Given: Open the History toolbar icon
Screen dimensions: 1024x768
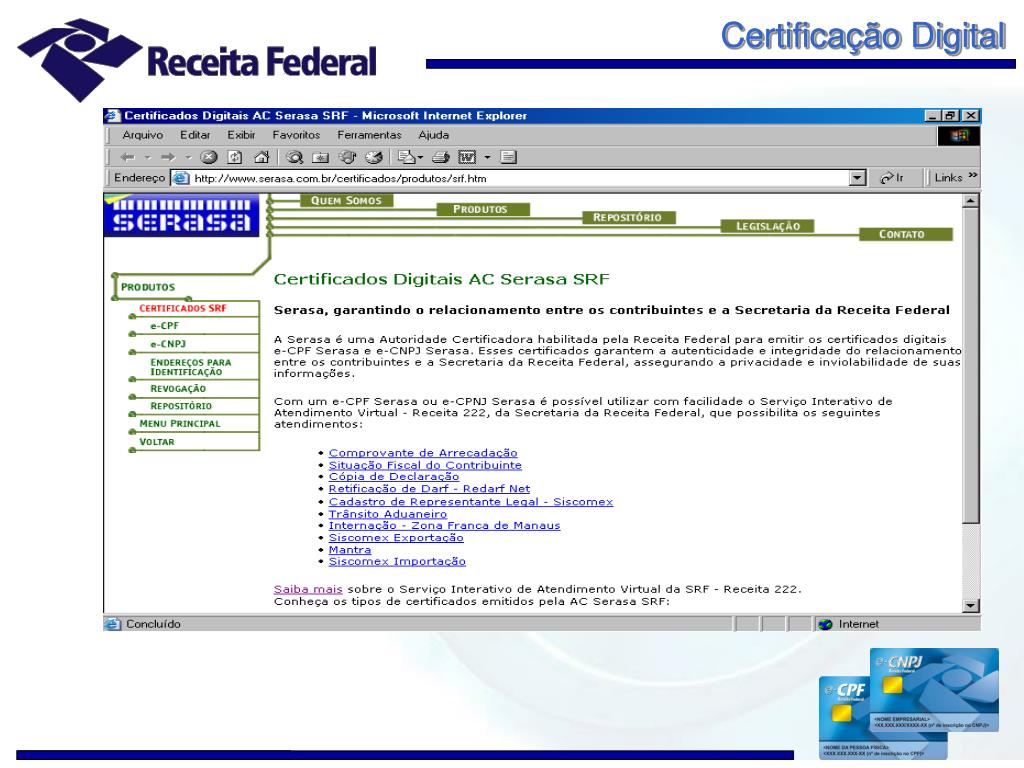Looking at the screenshot, I should pyautogui.click(x=374, y=157).
